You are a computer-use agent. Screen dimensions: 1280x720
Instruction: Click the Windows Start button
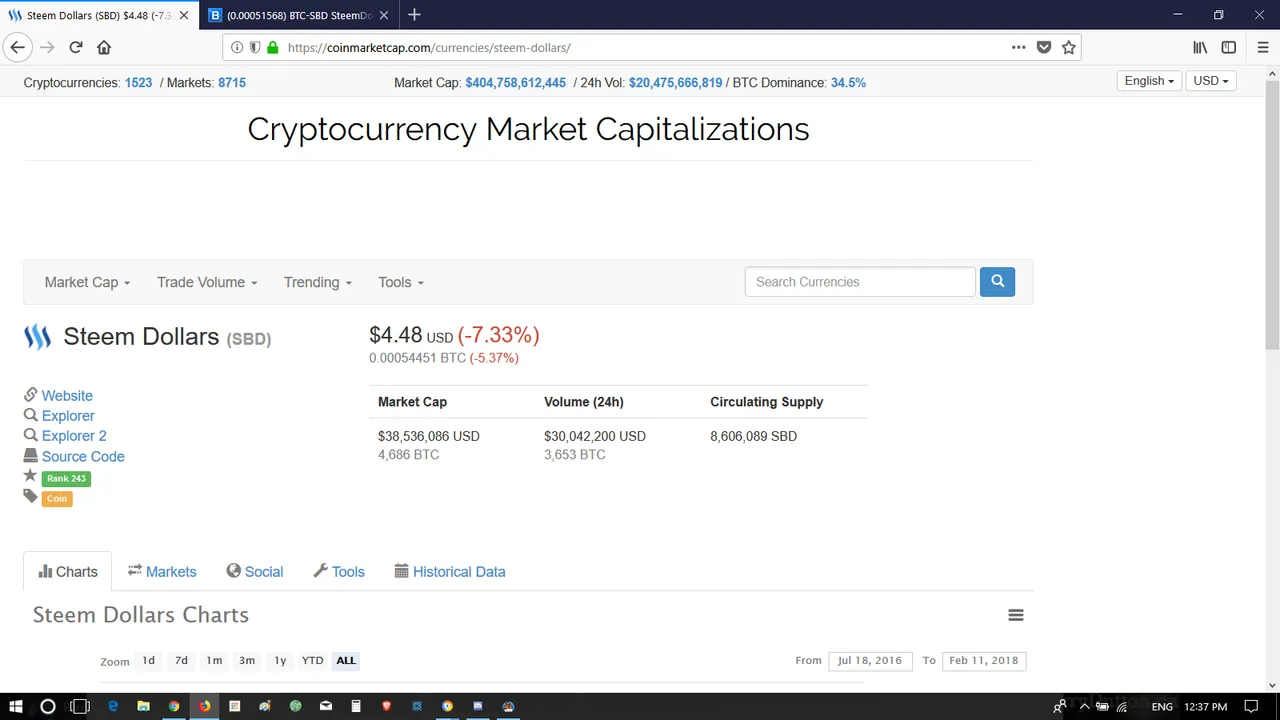point(15,707)
